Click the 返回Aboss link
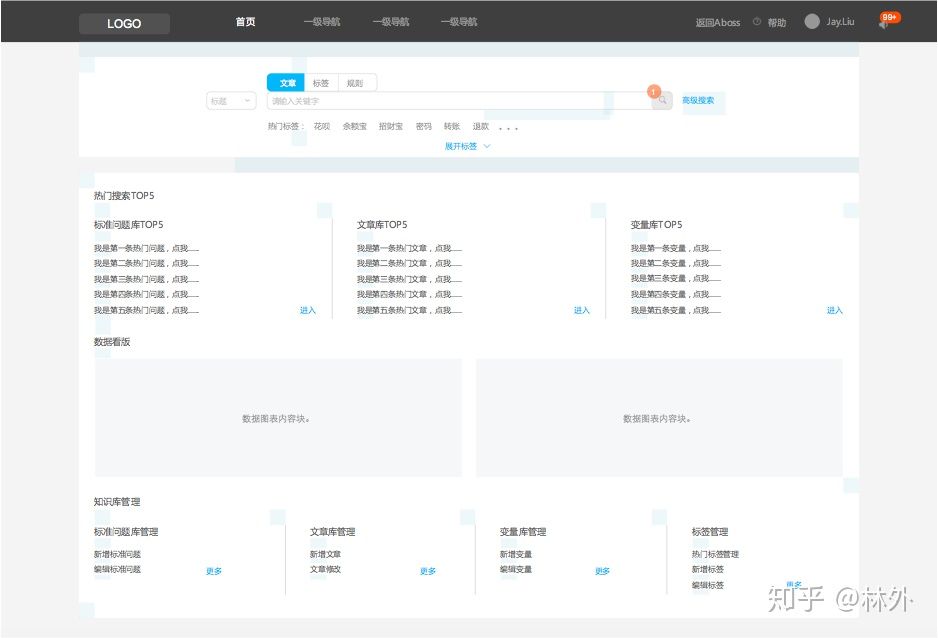The width and height of the screenshot is (938, 638). click(718, 23)
